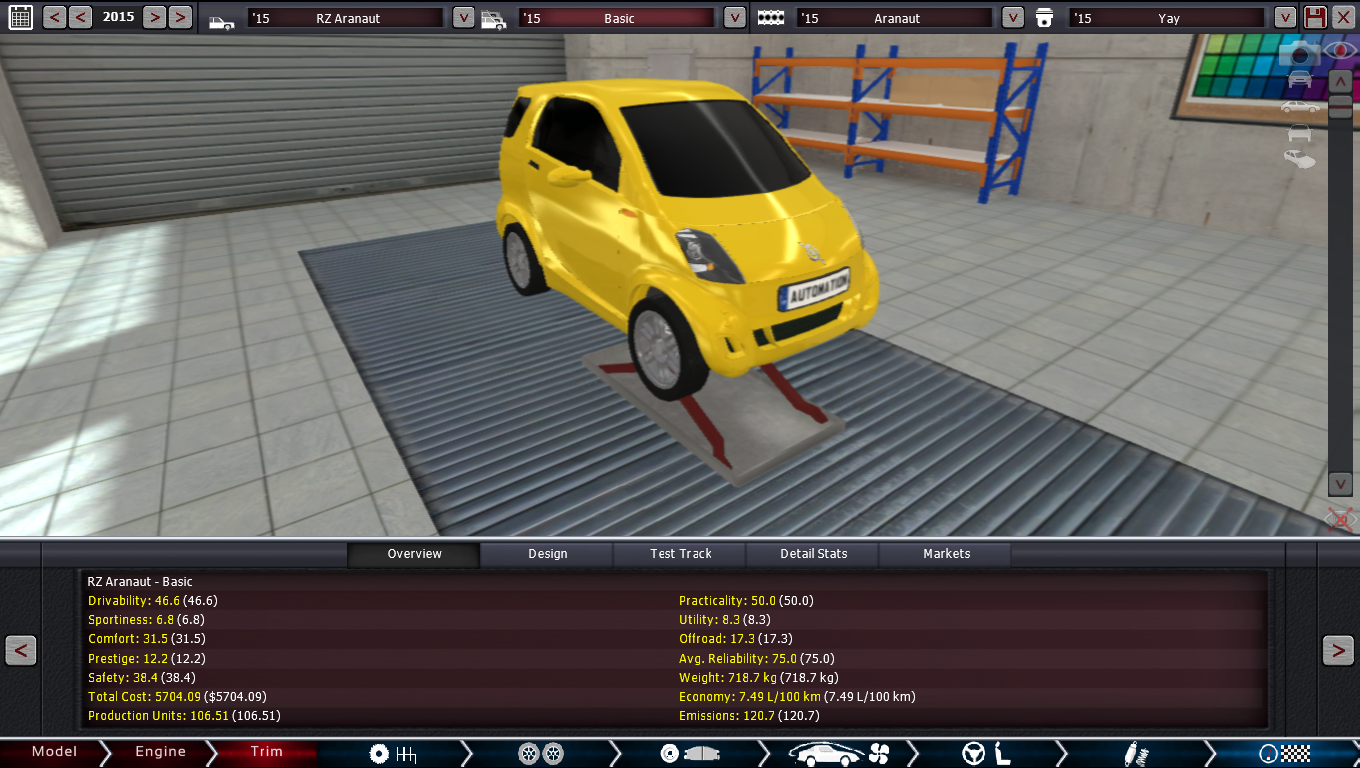
Task: Toggle the crossed-out eye icon at bottom right
Action: 1340,519
